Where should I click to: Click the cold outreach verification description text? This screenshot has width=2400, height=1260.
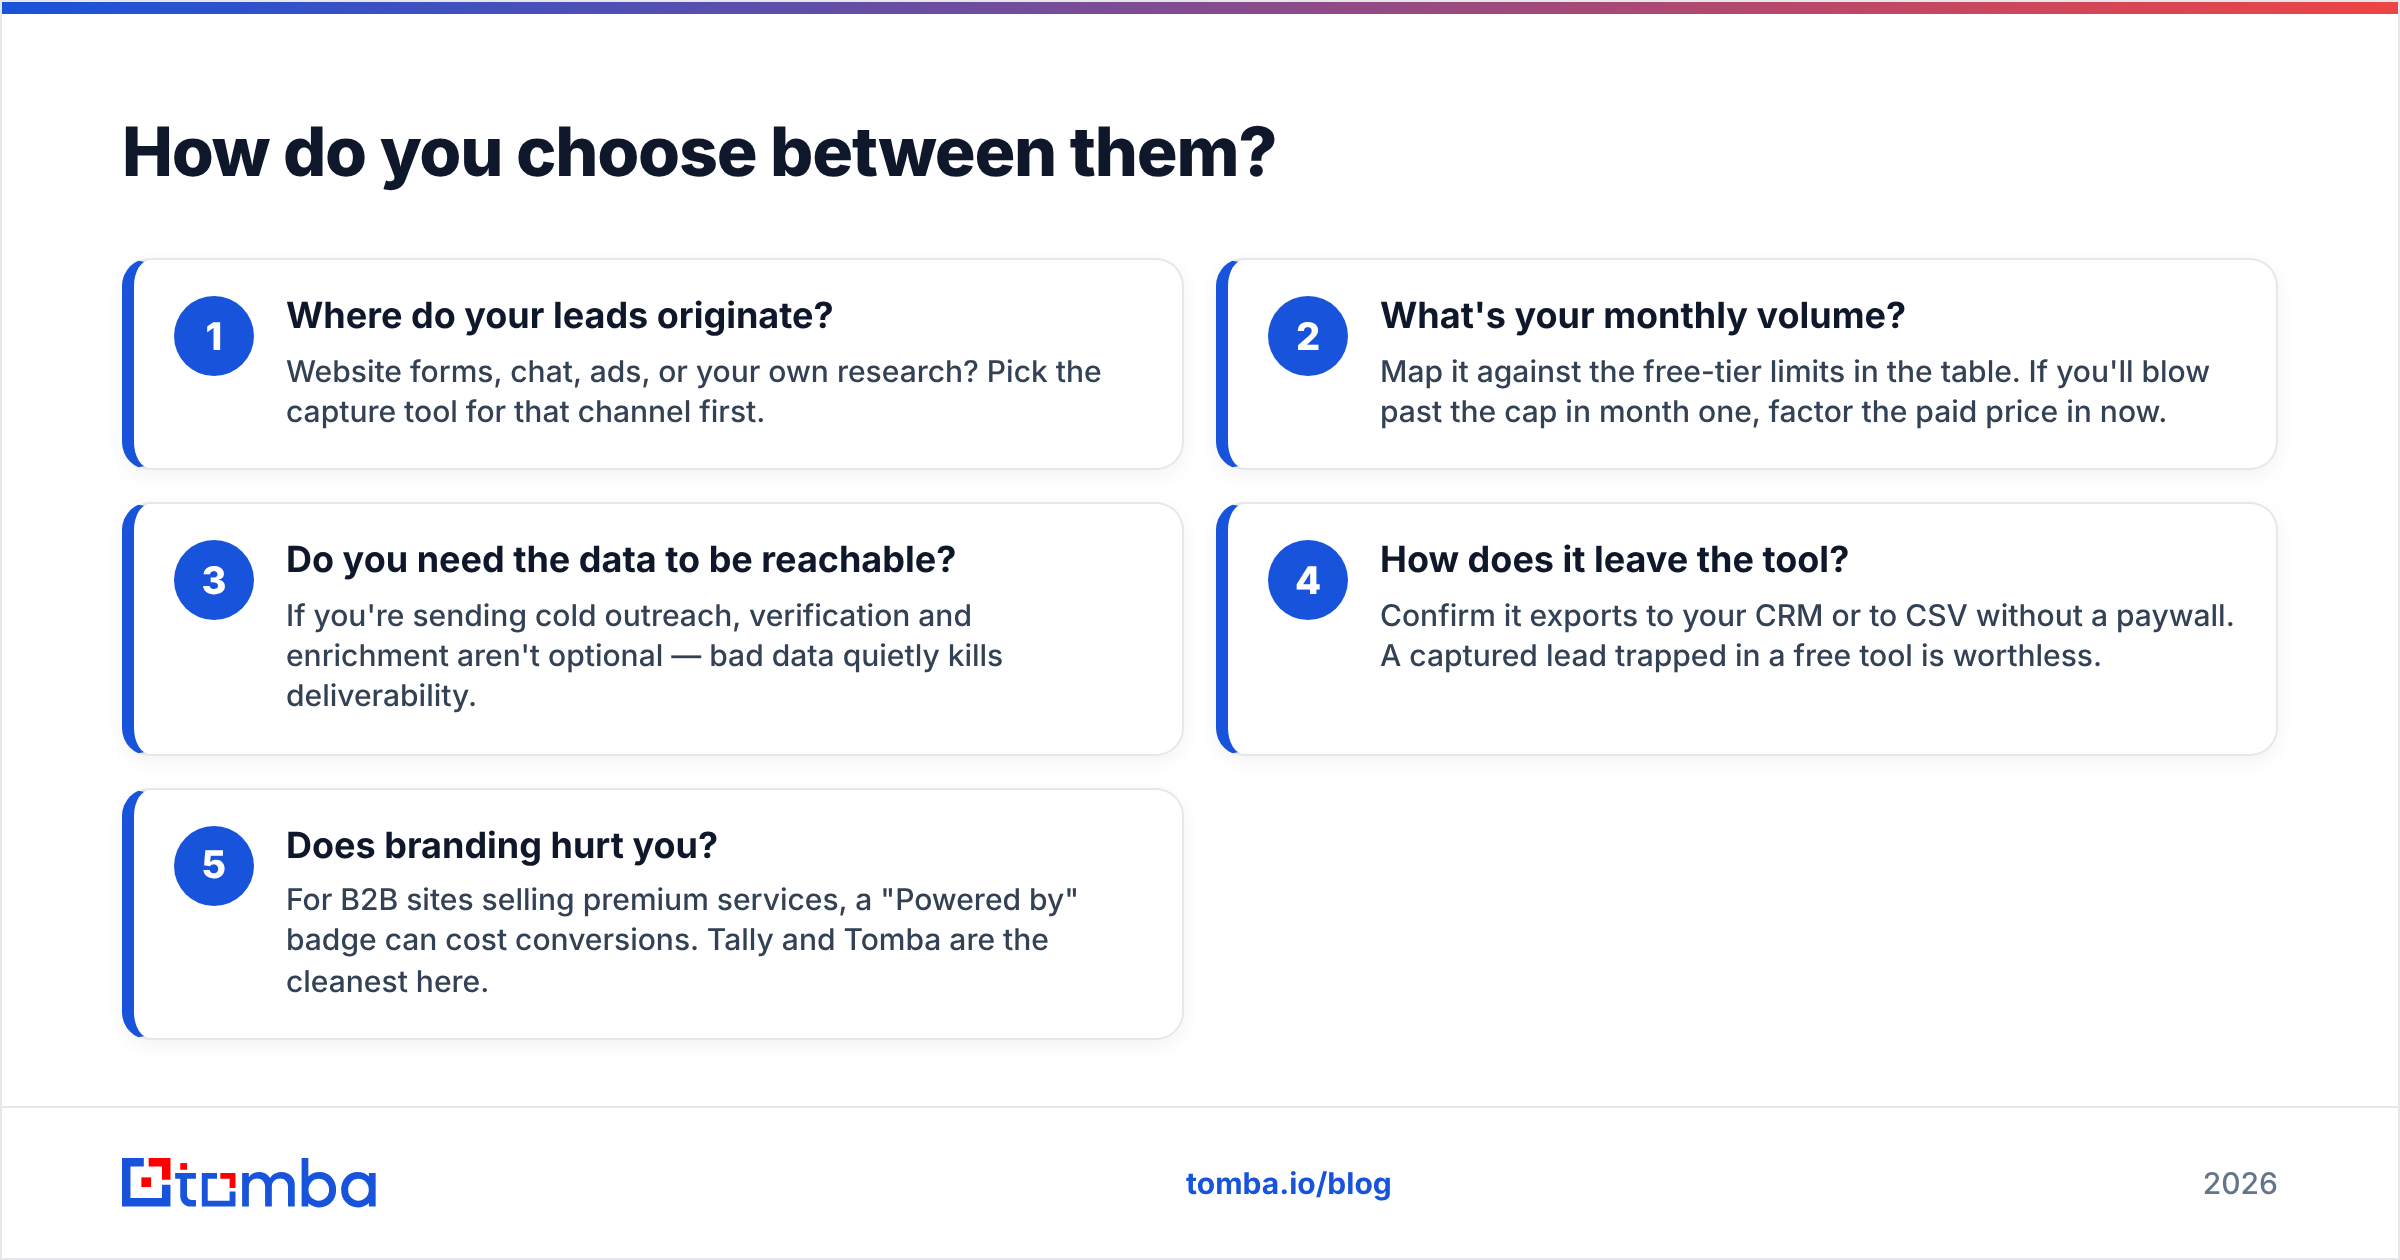(x=644, y=656)
